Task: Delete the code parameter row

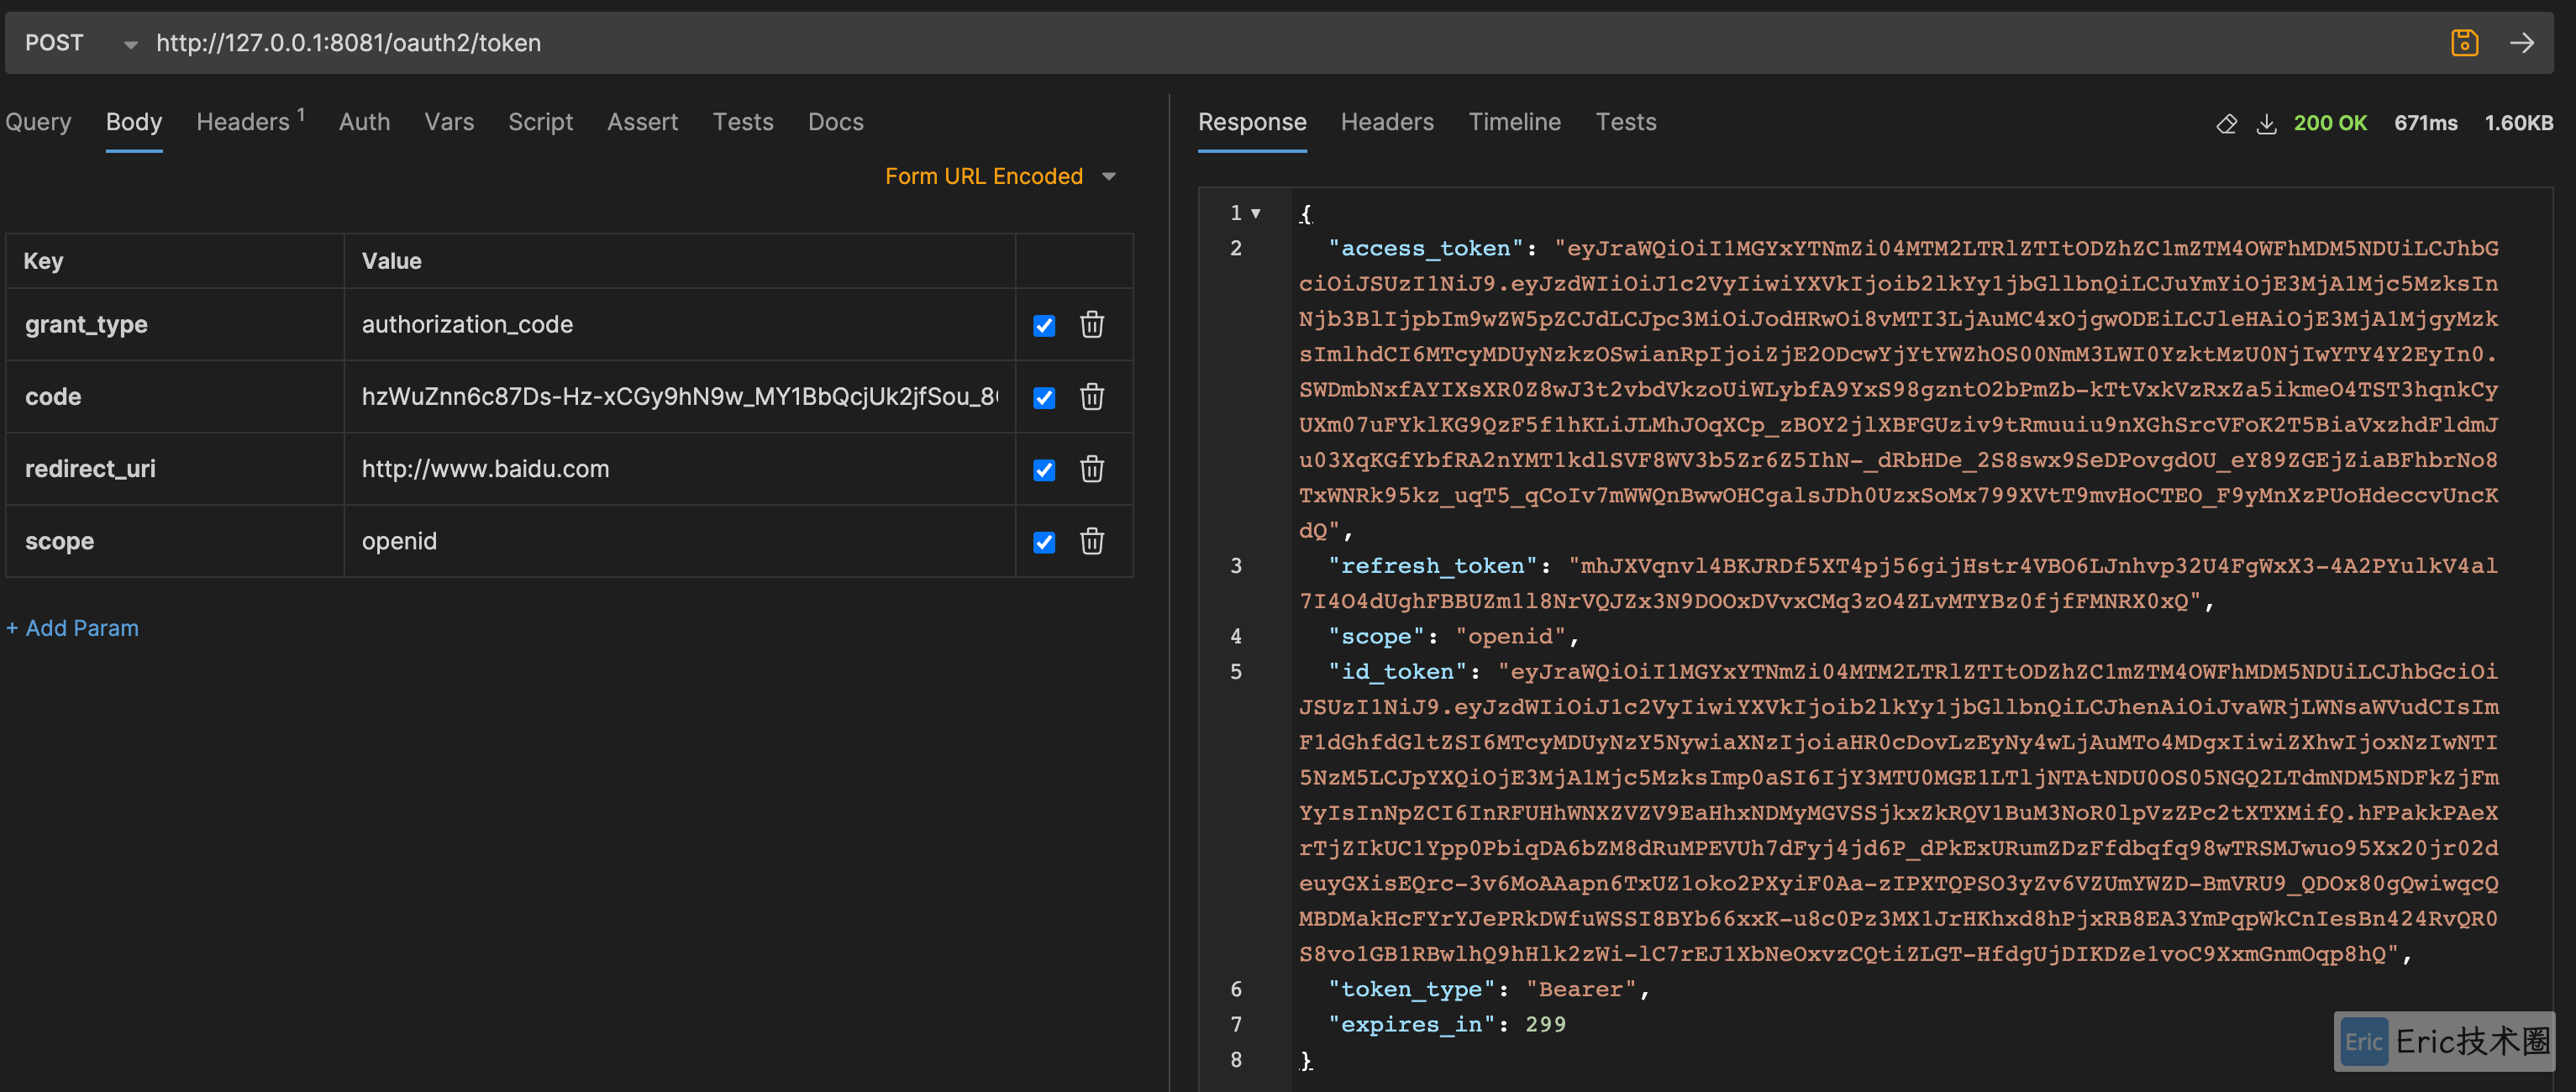Action: pos(1092,396)
